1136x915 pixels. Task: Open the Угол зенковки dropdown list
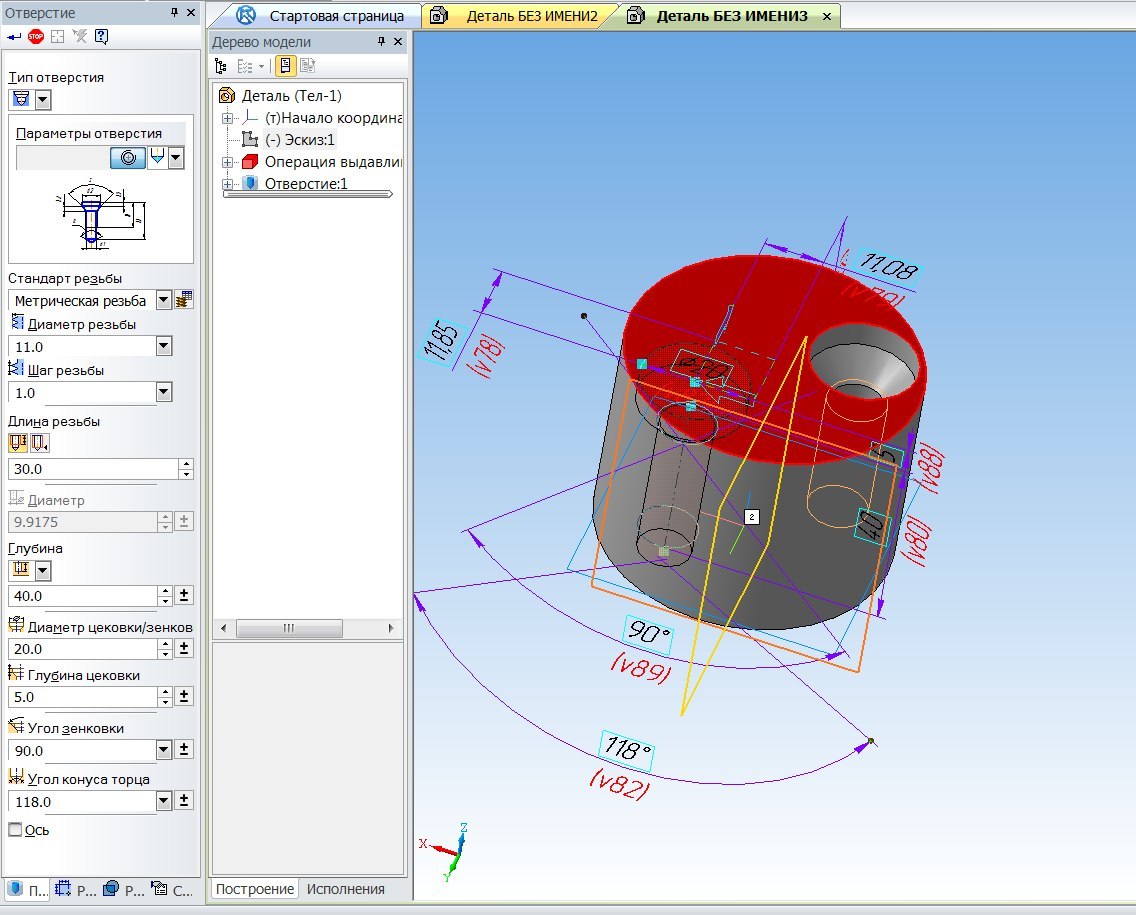click(164, 750)
